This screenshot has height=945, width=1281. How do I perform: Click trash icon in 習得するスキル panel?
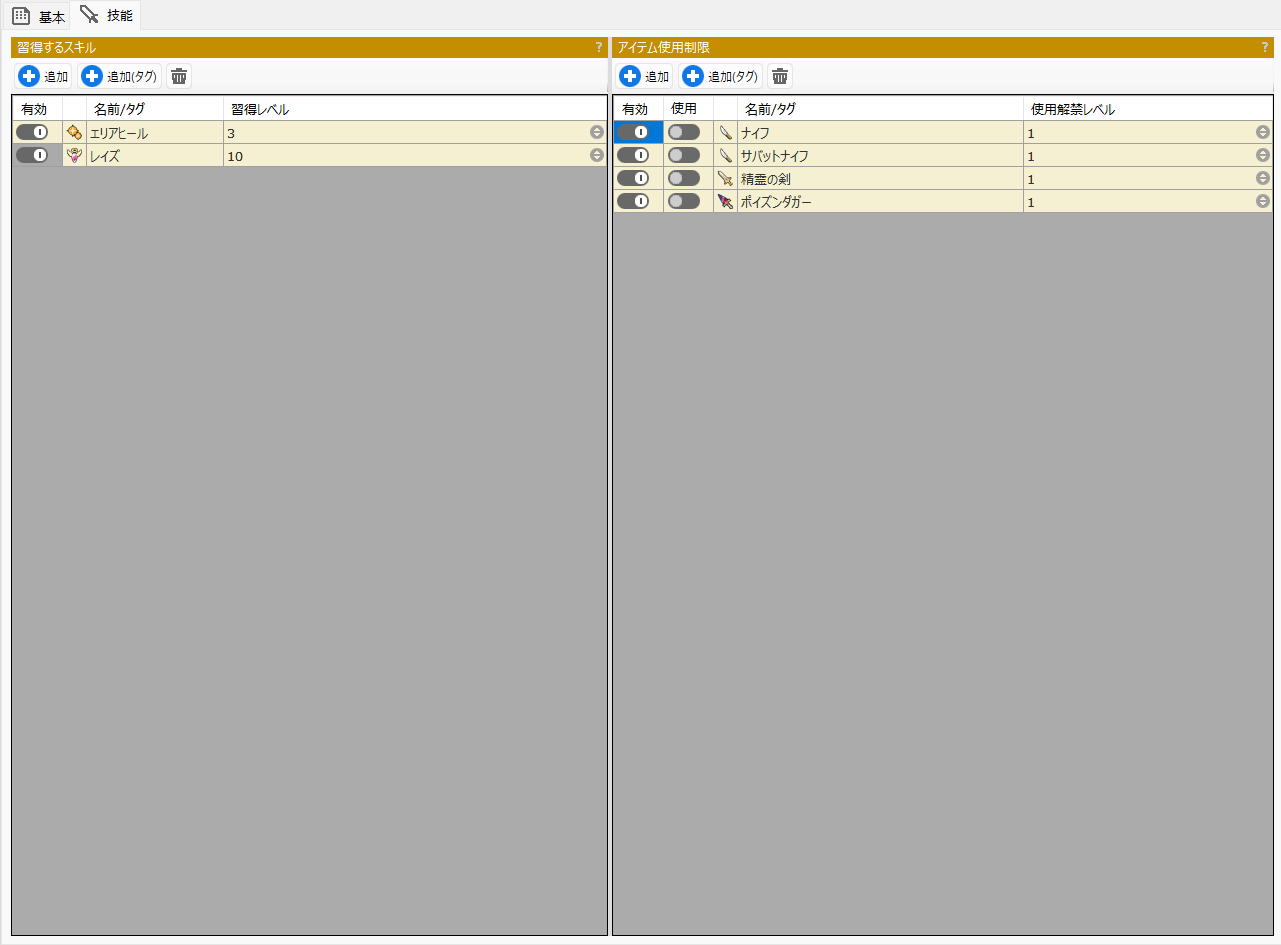tap(179, 76)
